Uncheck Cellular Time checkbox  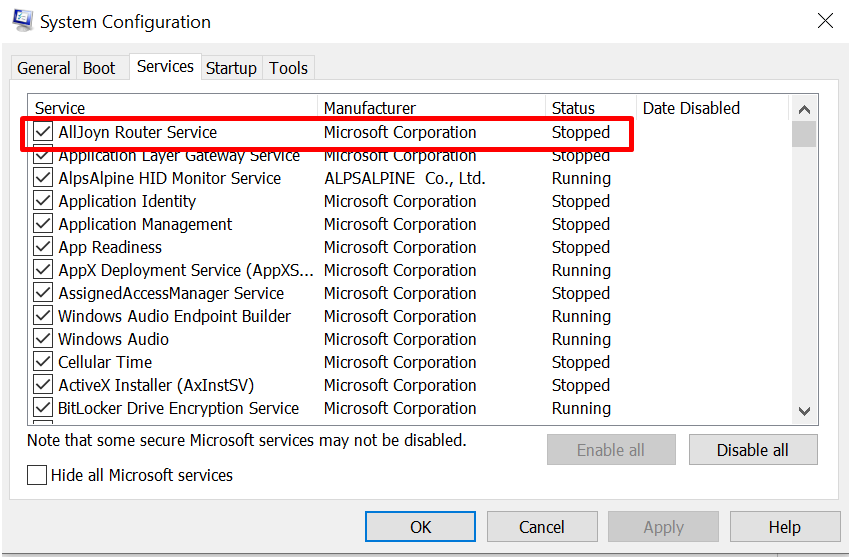(x=43, y=362)
